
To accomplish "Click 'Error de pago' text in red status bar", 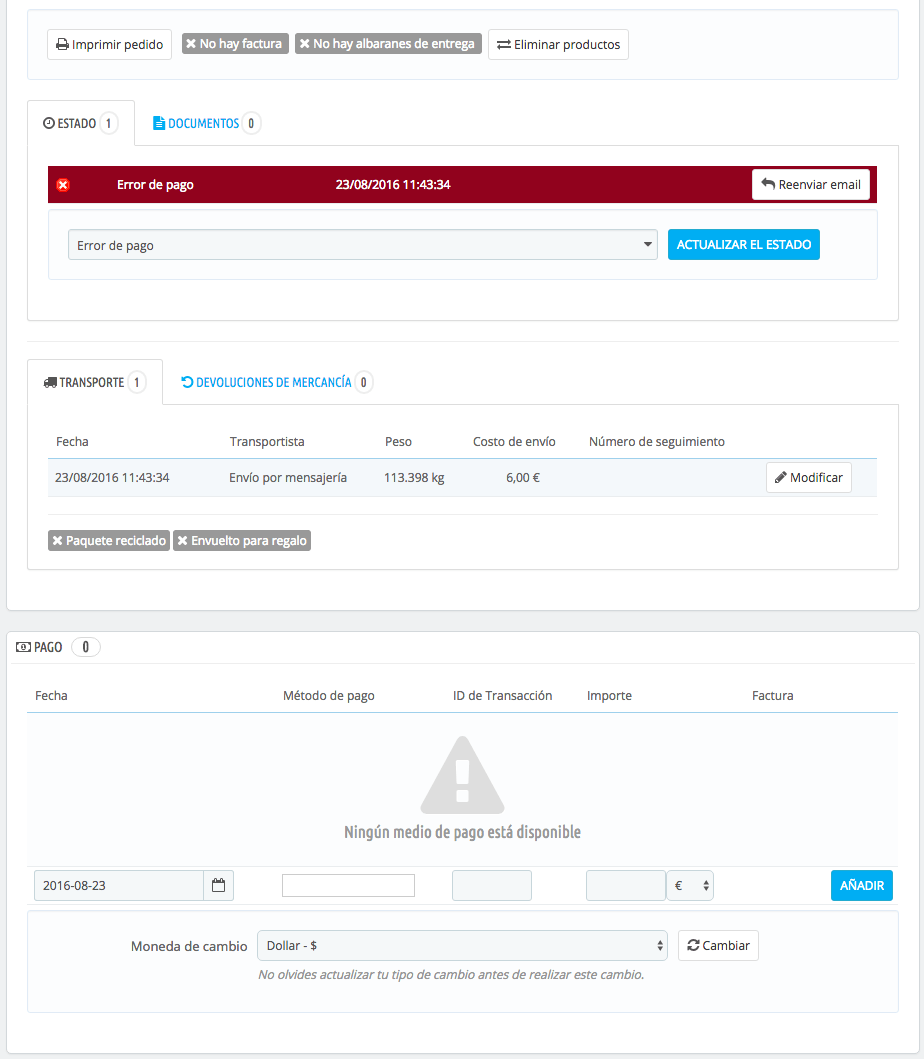I will (x=155, y=184).
